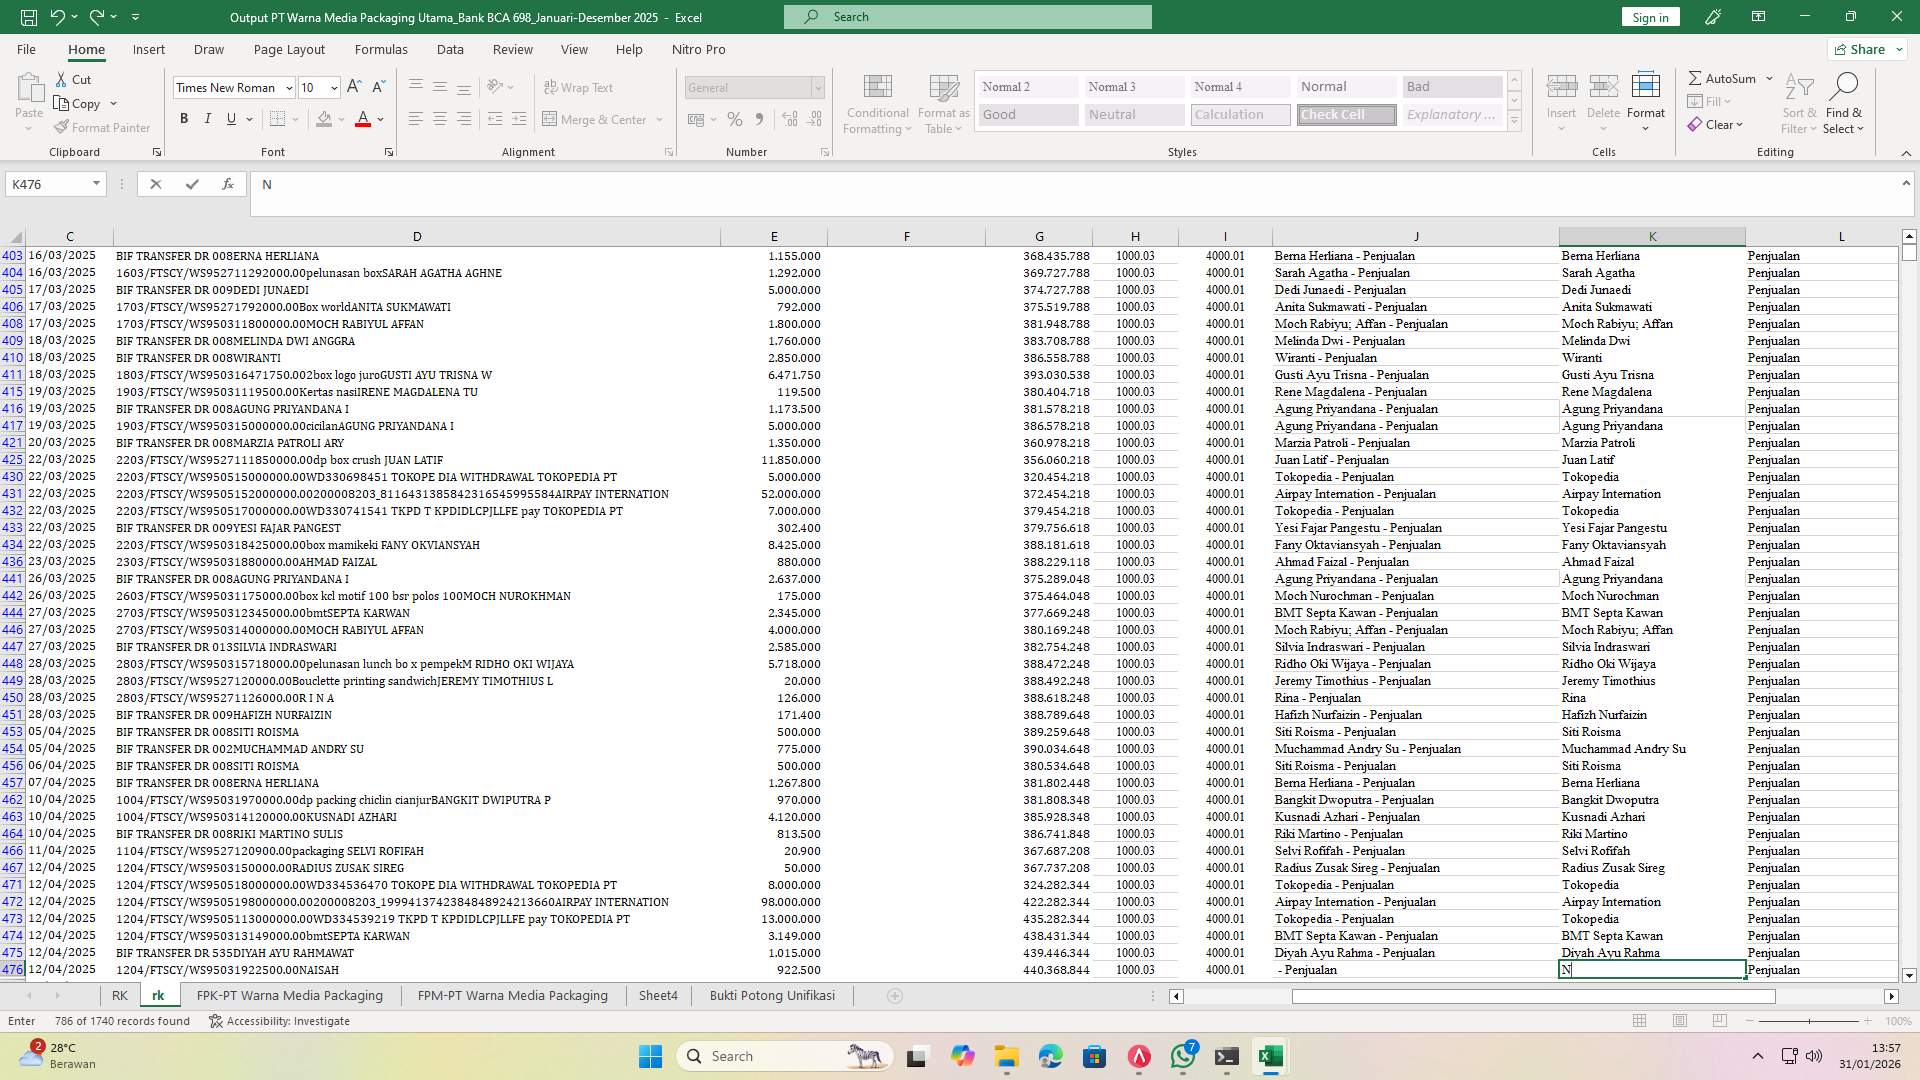This screenshot has width=1920, height=1080.
Task: Click the Name Box showing K476
Action: pos(48,184)
